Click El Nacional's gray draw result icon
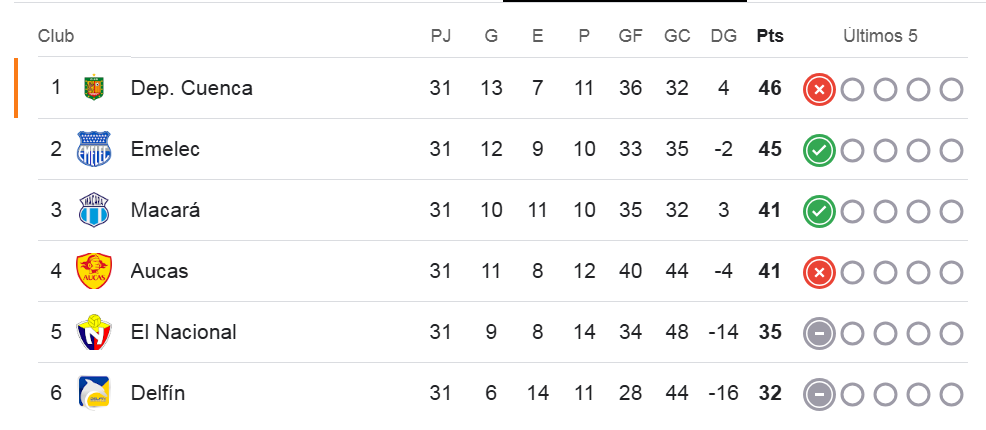Screen dimensions: 986x430 tap(819, 333)
